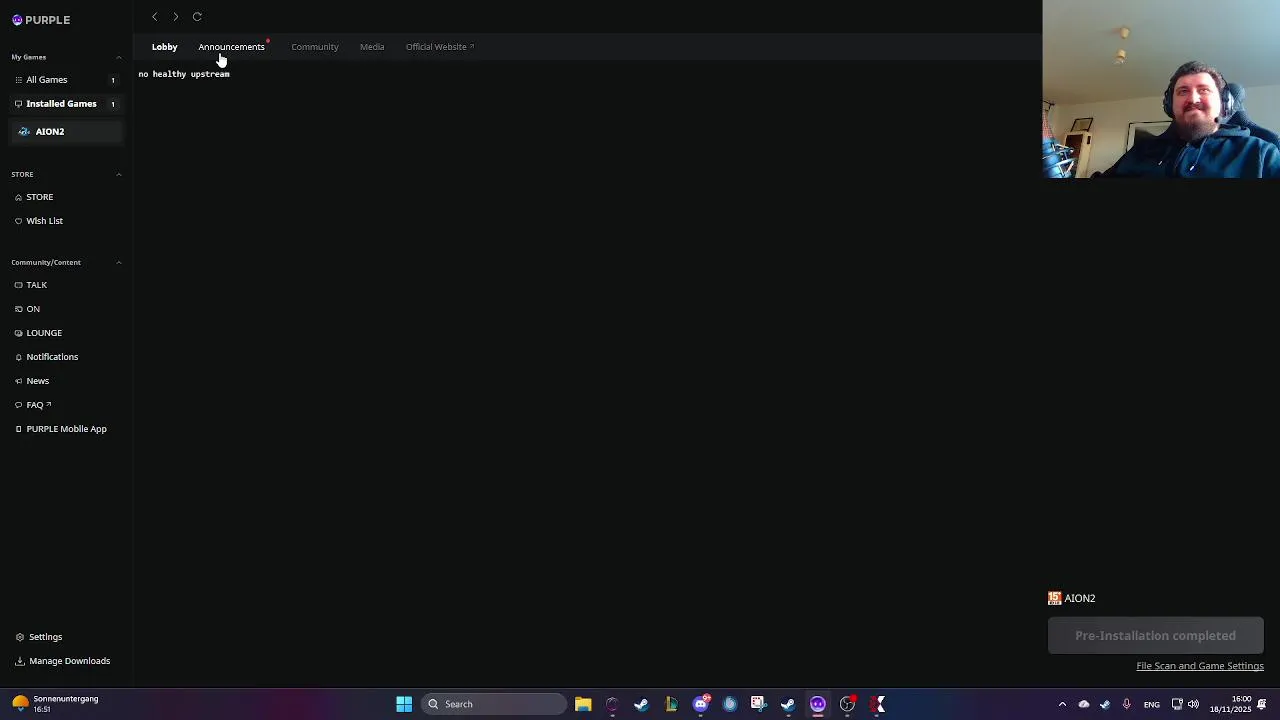
Task: Open Manage Downloads
Action: pos(63,661)
